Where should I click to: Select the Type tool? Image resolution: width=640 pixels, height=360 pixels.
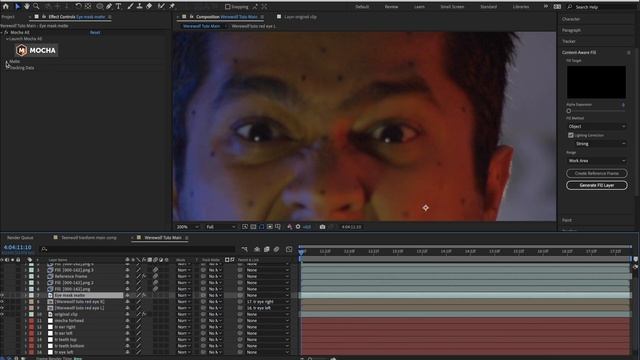click(118, 6)
